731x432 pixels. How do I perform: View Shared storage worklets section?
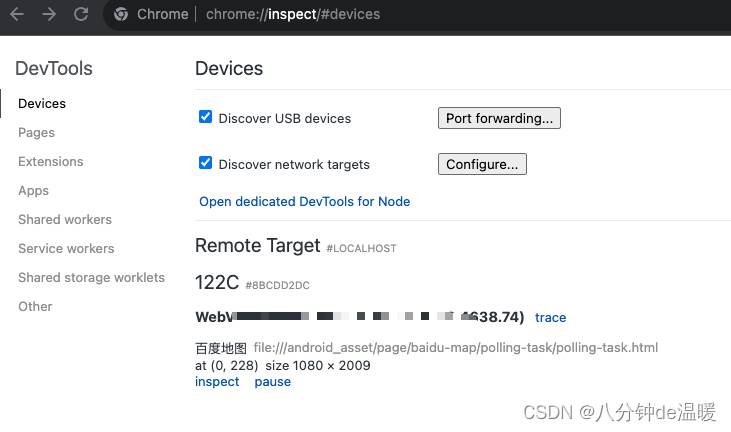(x=91, y=277)
